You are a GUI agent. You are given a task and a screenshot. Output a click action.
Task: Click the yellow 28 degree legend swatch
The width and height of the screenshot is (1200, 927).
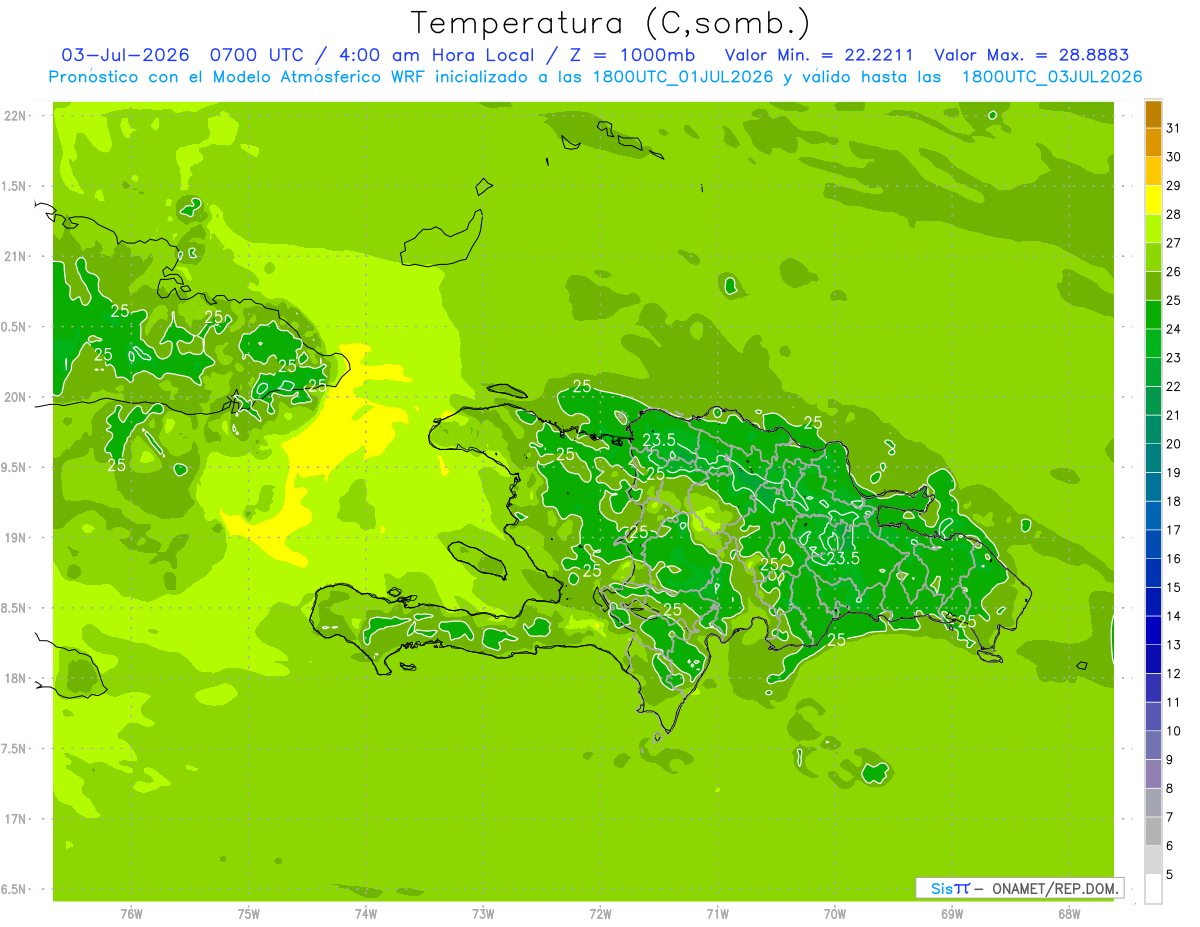click(1153, 201)
